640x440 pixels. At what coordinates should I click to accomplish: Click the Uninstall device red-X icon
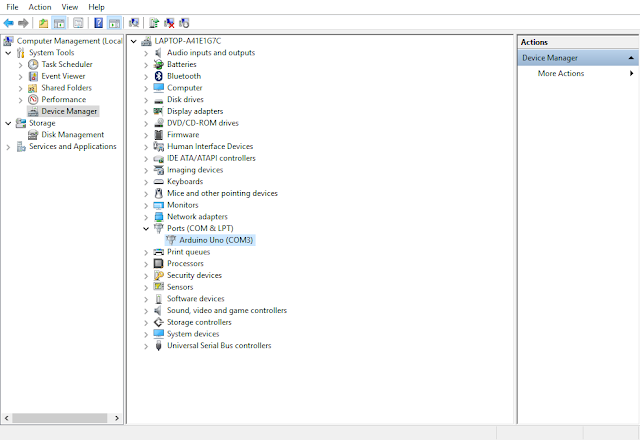169,23
